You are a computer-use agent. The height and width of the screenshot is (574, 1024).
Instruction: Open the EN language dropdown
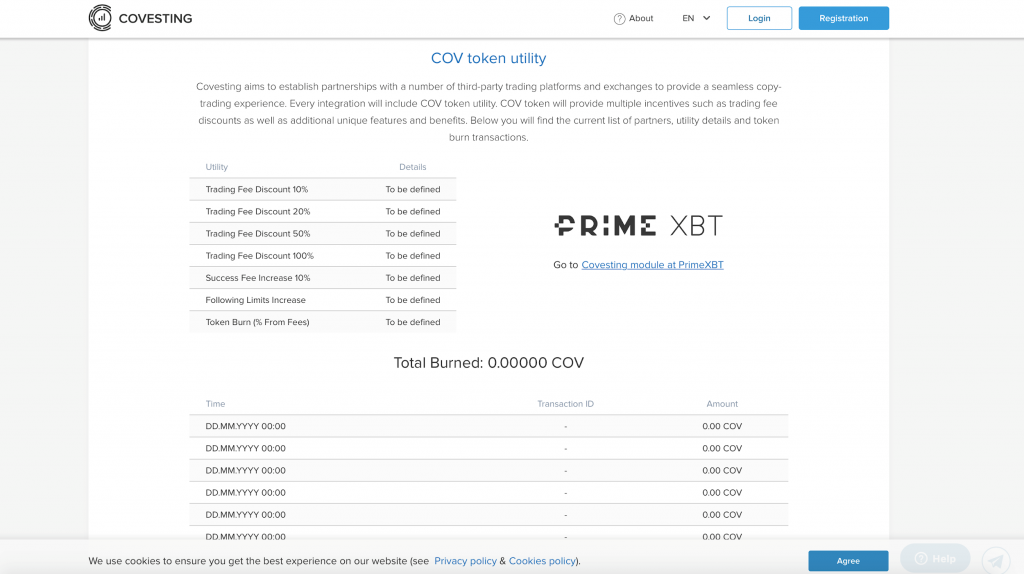point(696,18)
